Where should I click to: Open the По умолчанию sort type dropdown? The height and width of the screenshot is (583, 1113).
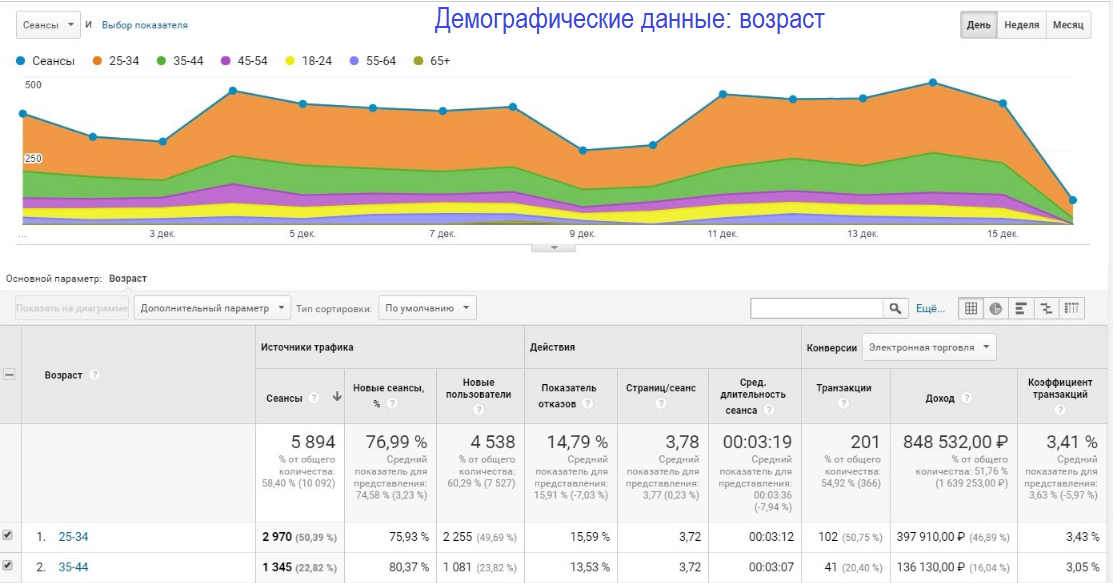click(x=427, y=308)
